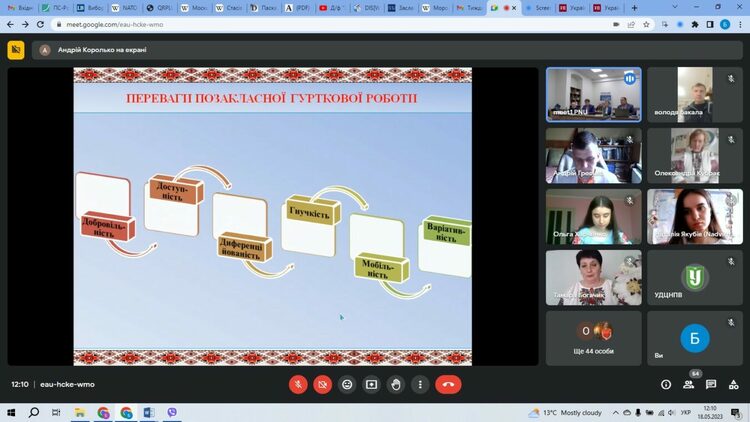
Task: Open Microsoft Word from the taskbar
Action: coord(149,412)
